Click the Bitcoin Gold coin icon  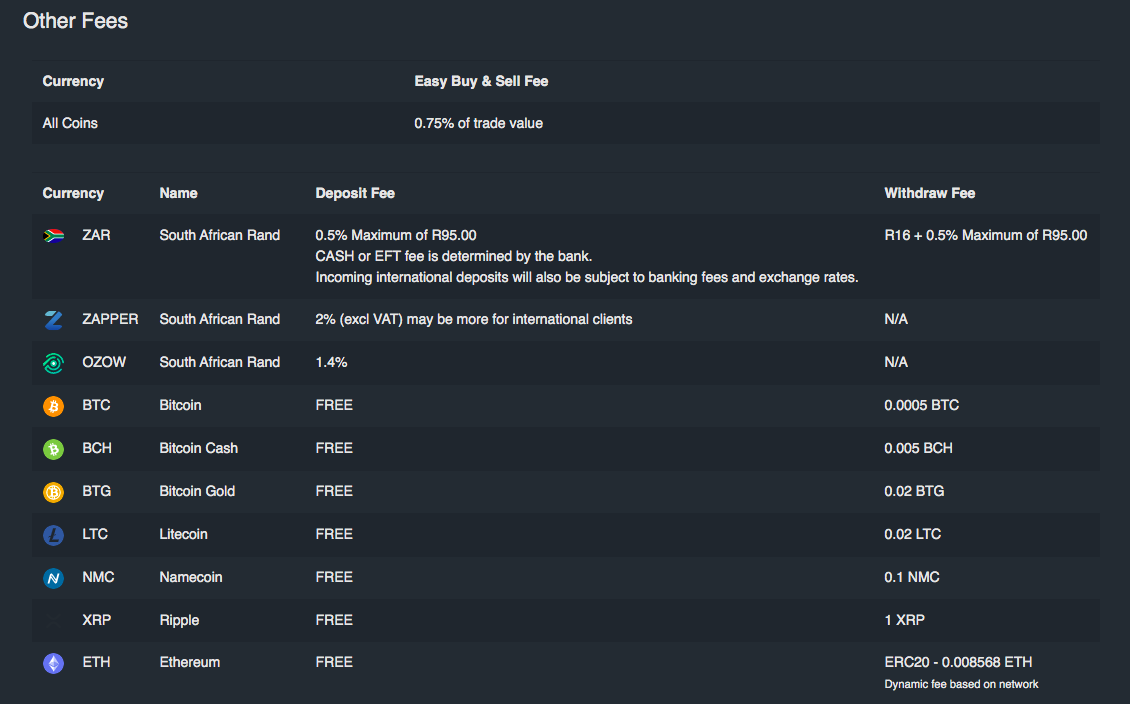pyautogui.click(x=53, y=492)
